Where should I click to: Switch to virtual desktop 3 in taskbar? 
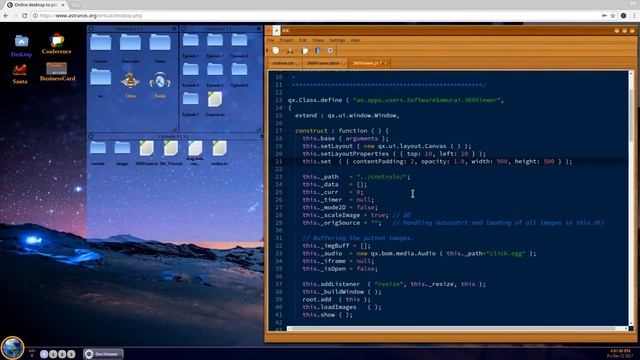pos(71,354)
